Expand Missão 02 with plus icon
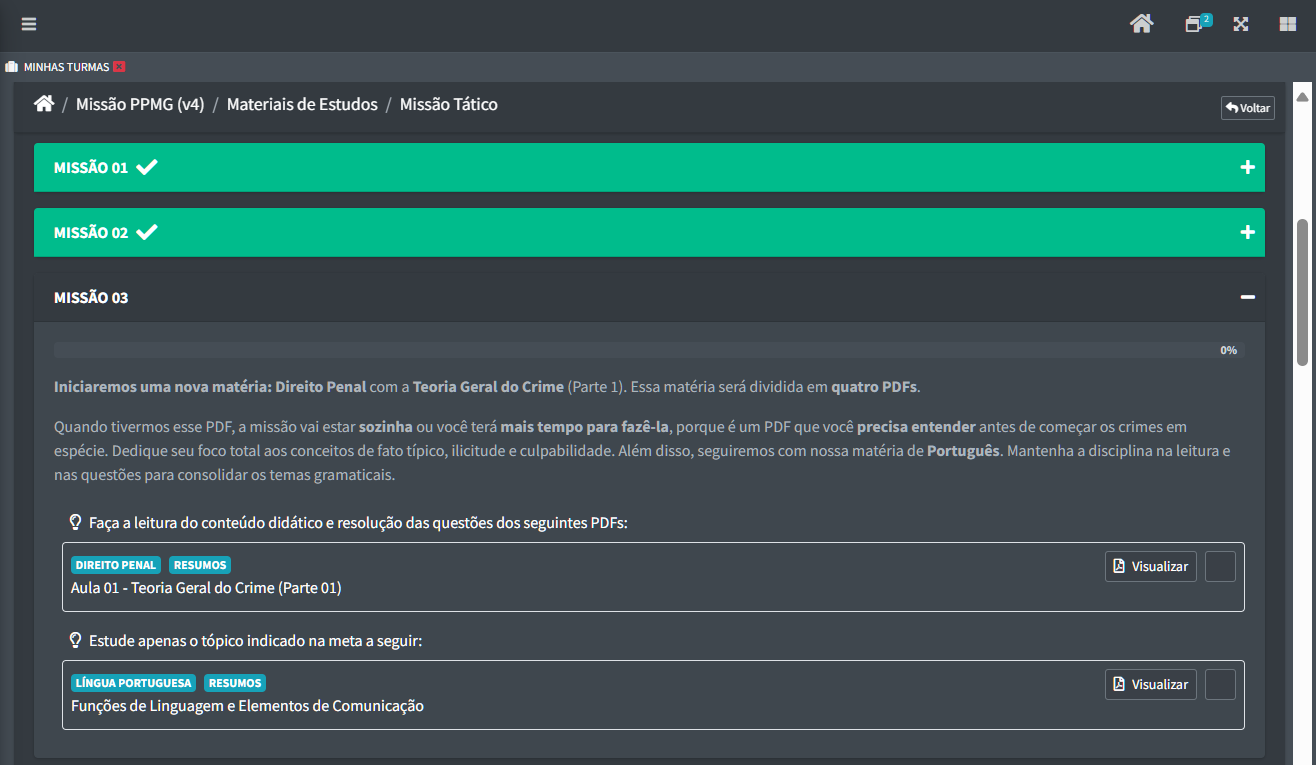 (x=1247, y=232)
